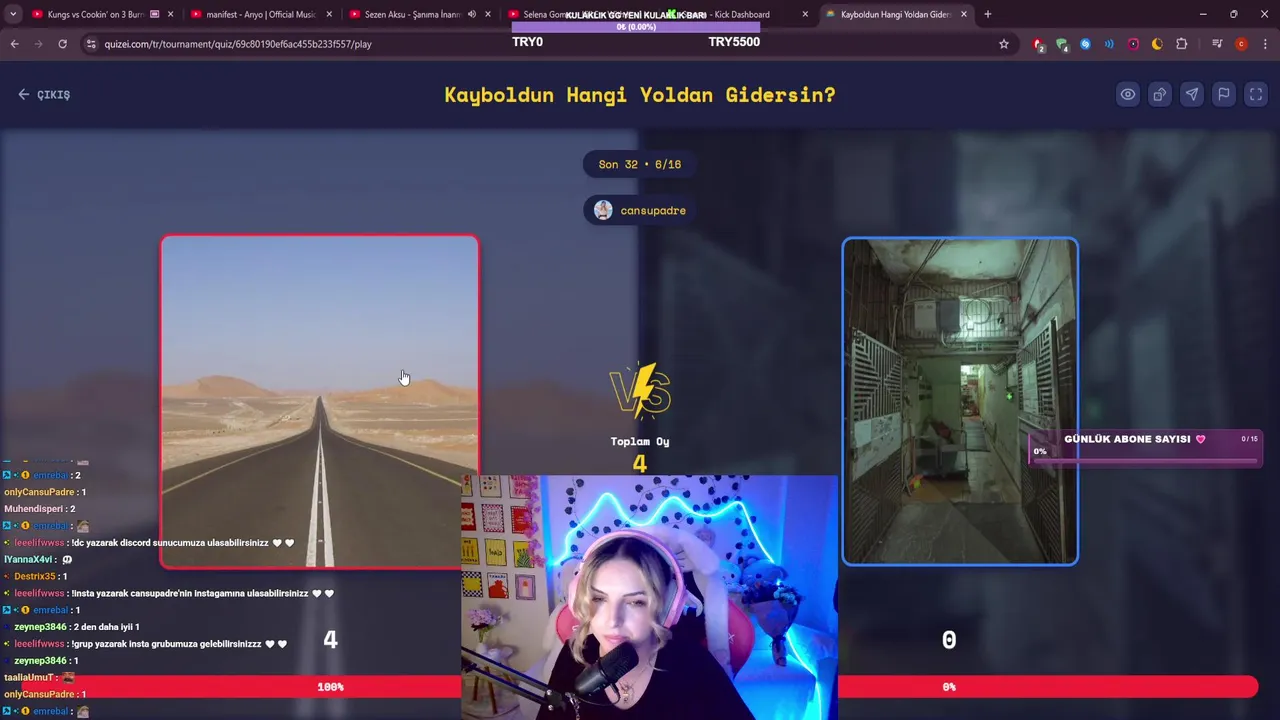Click the Son 32 • 6/16 round indicator
1280x720 pixels.
pos(640,164)
